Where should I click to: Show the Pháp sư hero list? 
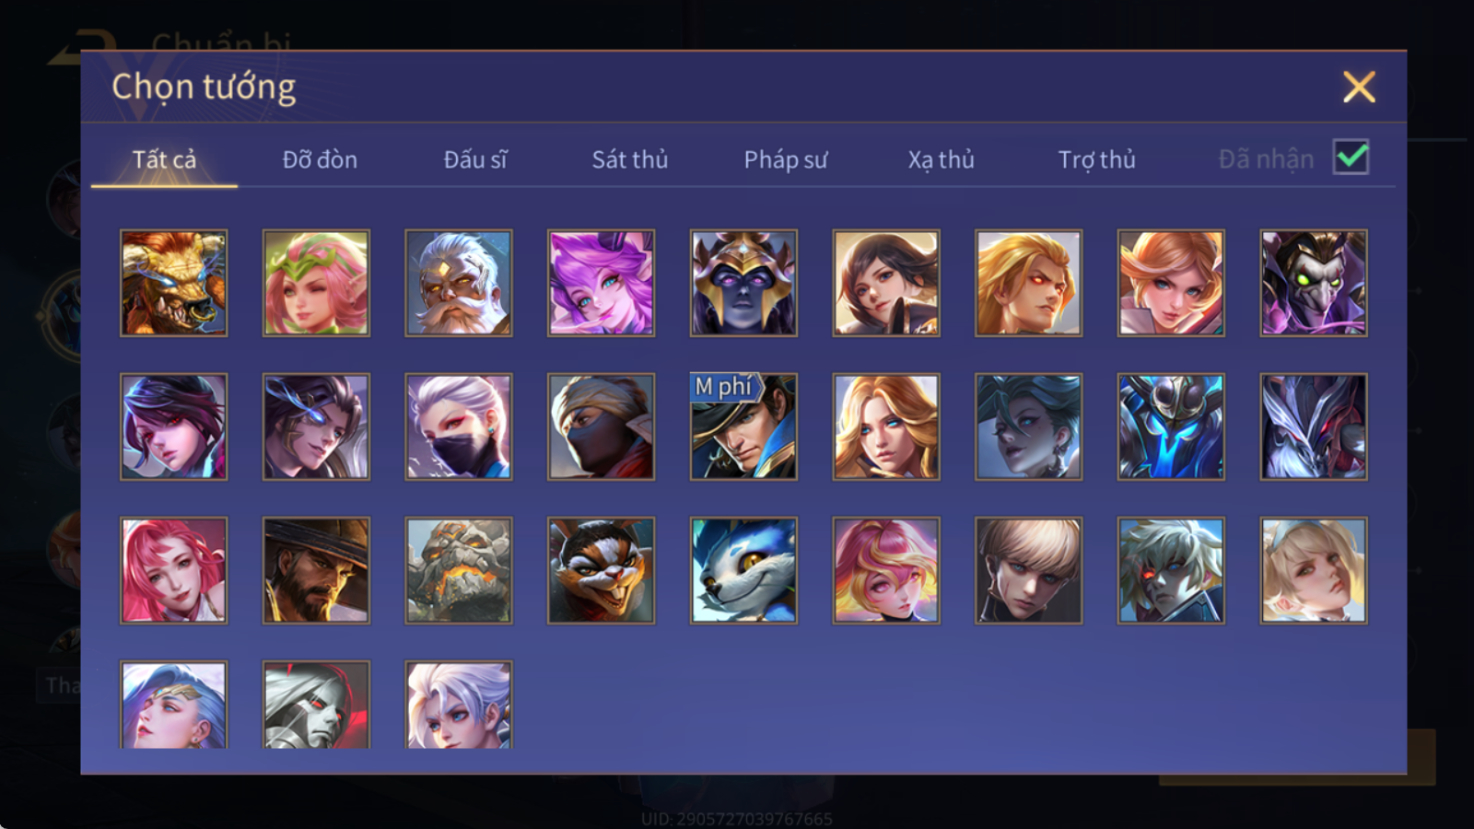tap(786, 159)
